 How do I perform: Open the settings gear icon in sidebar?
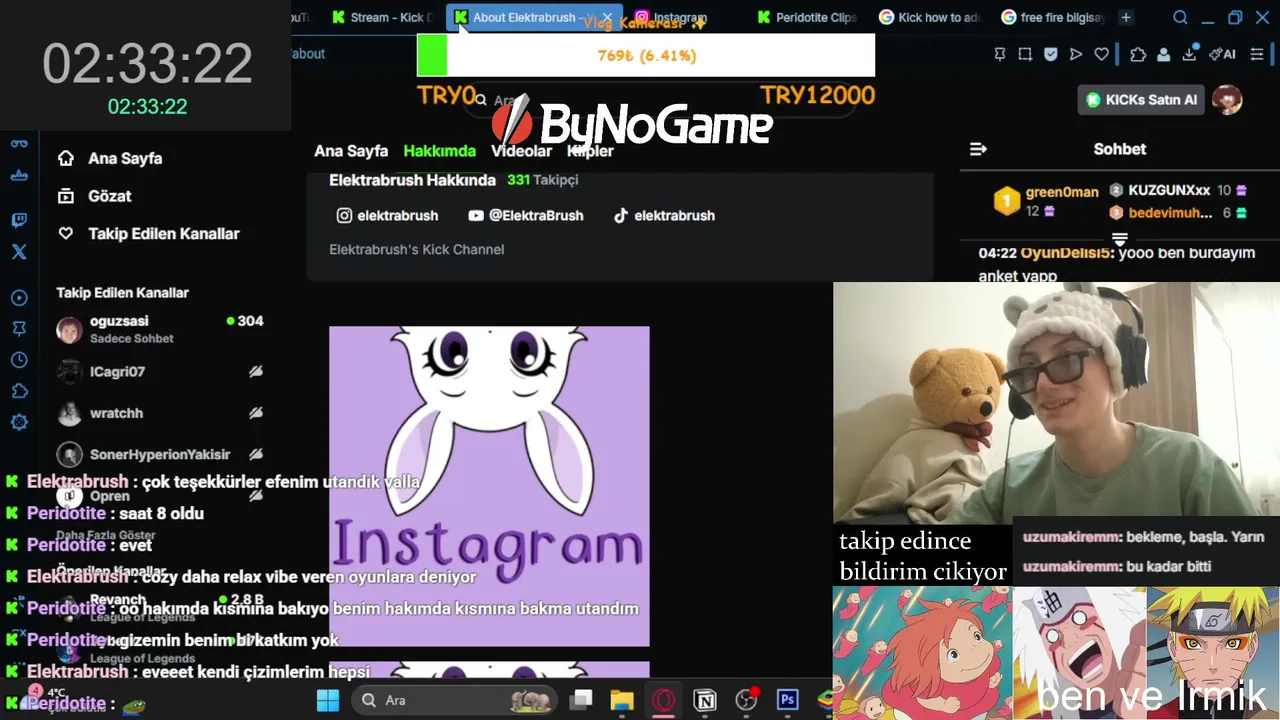click(x=19, y=422)
